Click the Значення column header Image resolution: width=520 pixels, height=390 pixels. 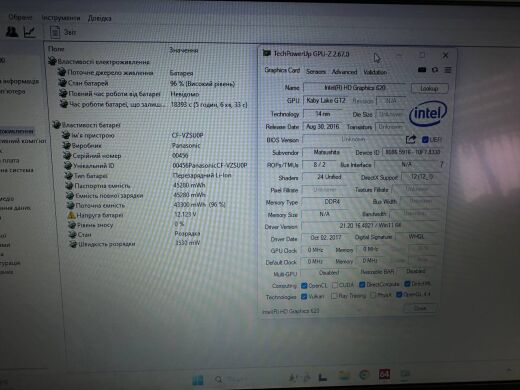tap(184, 50)
